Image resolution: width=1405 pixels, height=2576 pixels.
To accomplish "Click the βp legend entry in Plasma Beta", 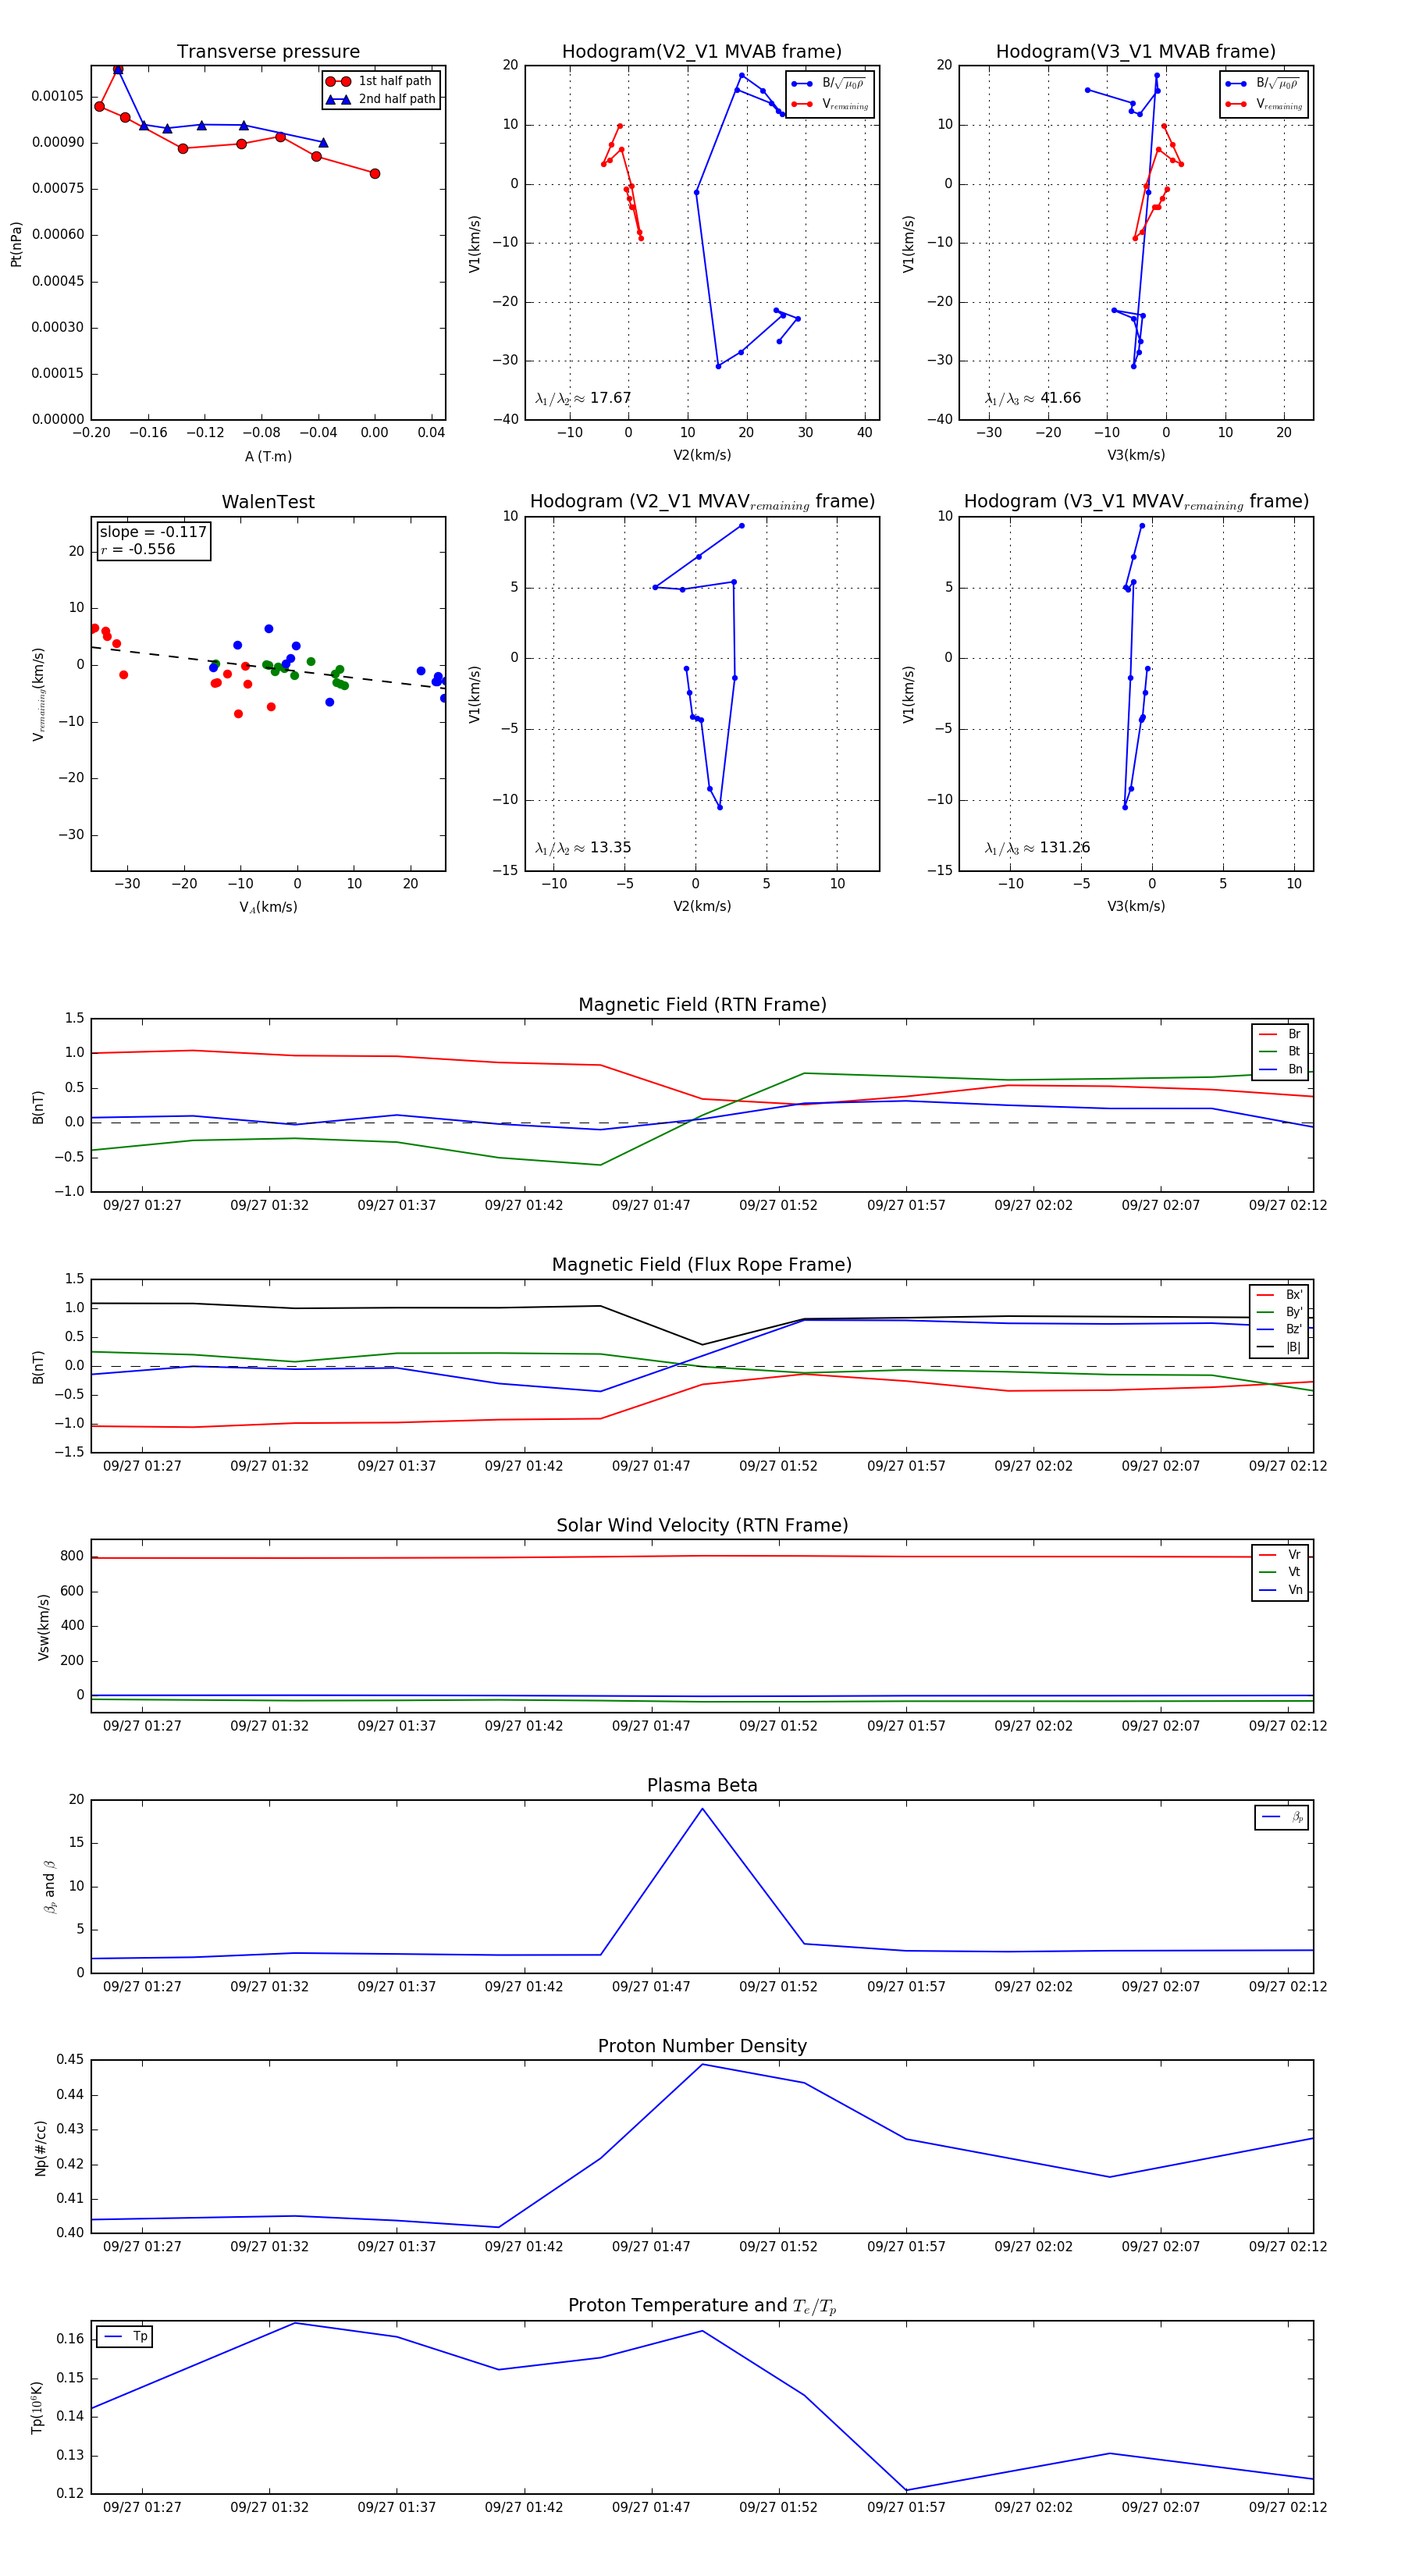I will [x=1283, y=1817].
